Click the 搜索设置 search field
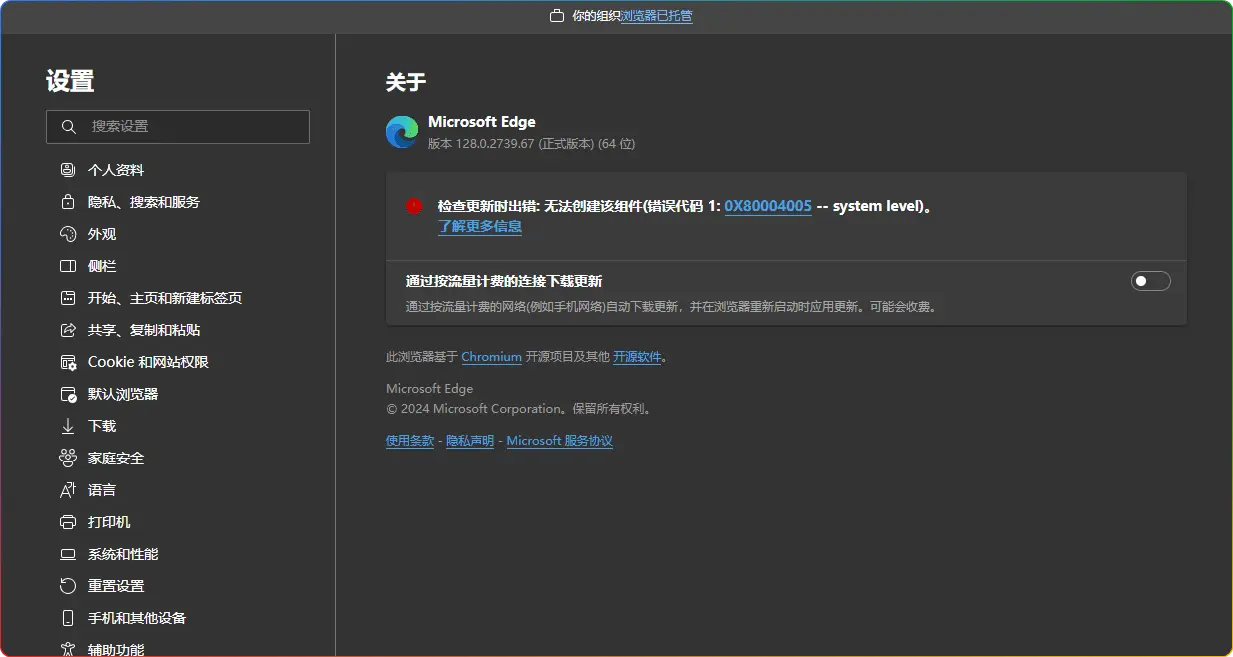The width and height of the screenshot is (1233, 657). (178, 127)
